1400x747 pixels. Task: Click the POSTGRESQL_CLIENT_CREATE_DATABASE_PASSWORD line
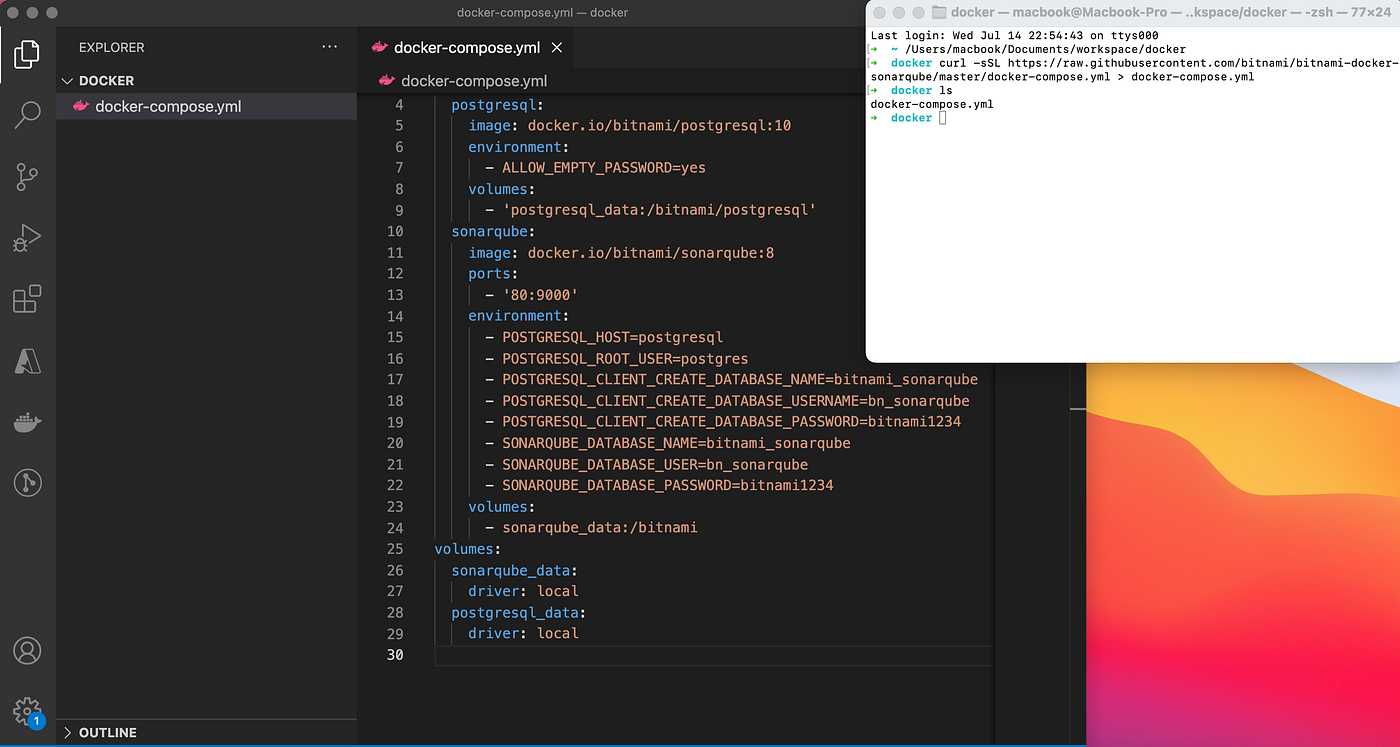(731, 422)
